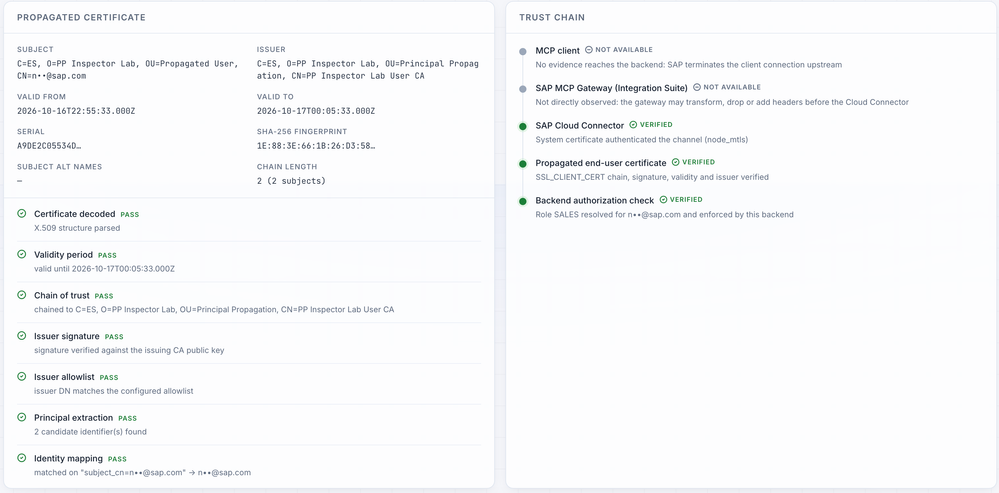999x493 pixels.
Task: Click 'signature verified against the issuing CA' text
Action: [129, 350]
